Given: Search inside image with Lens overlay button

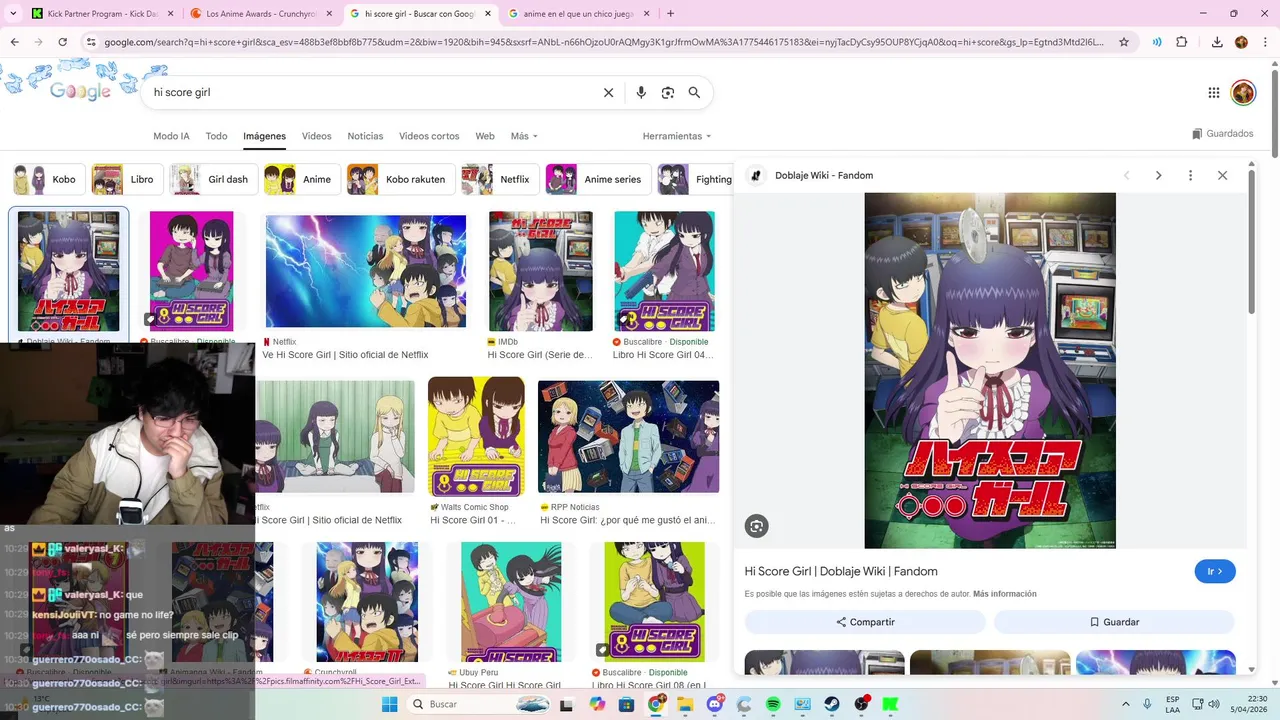Looking at the screenshot, I should click(757, 526).
